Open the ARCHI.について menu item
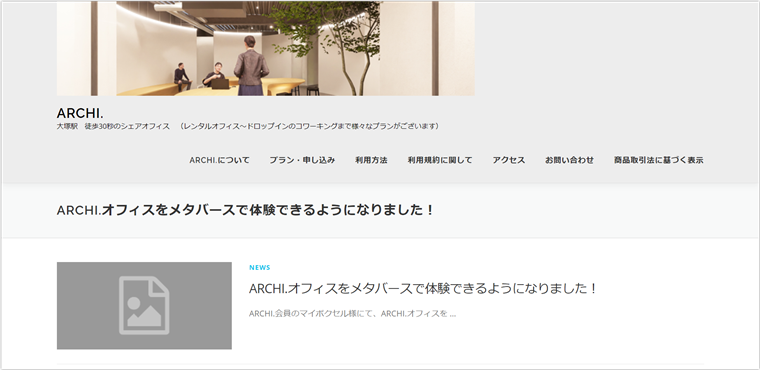Viewport: 760px width, 370px height. point(220,160)
